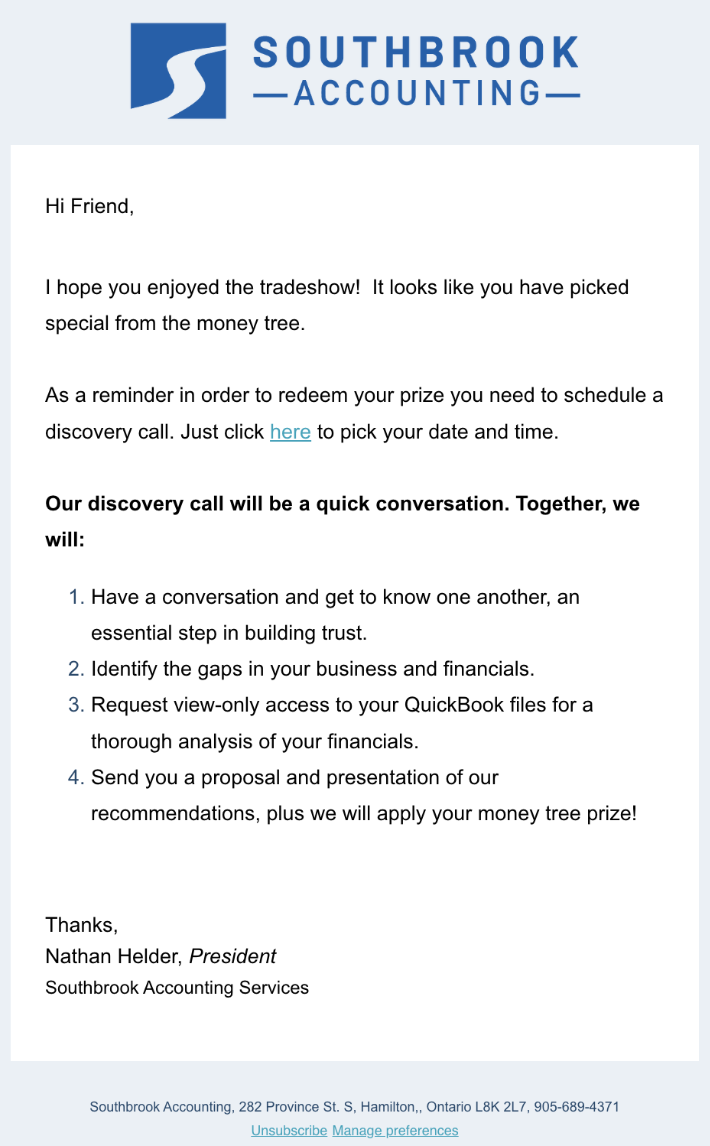
Task: Click the 'Southbrook Accounting Services' signature line
Action: tap(177, 988)
